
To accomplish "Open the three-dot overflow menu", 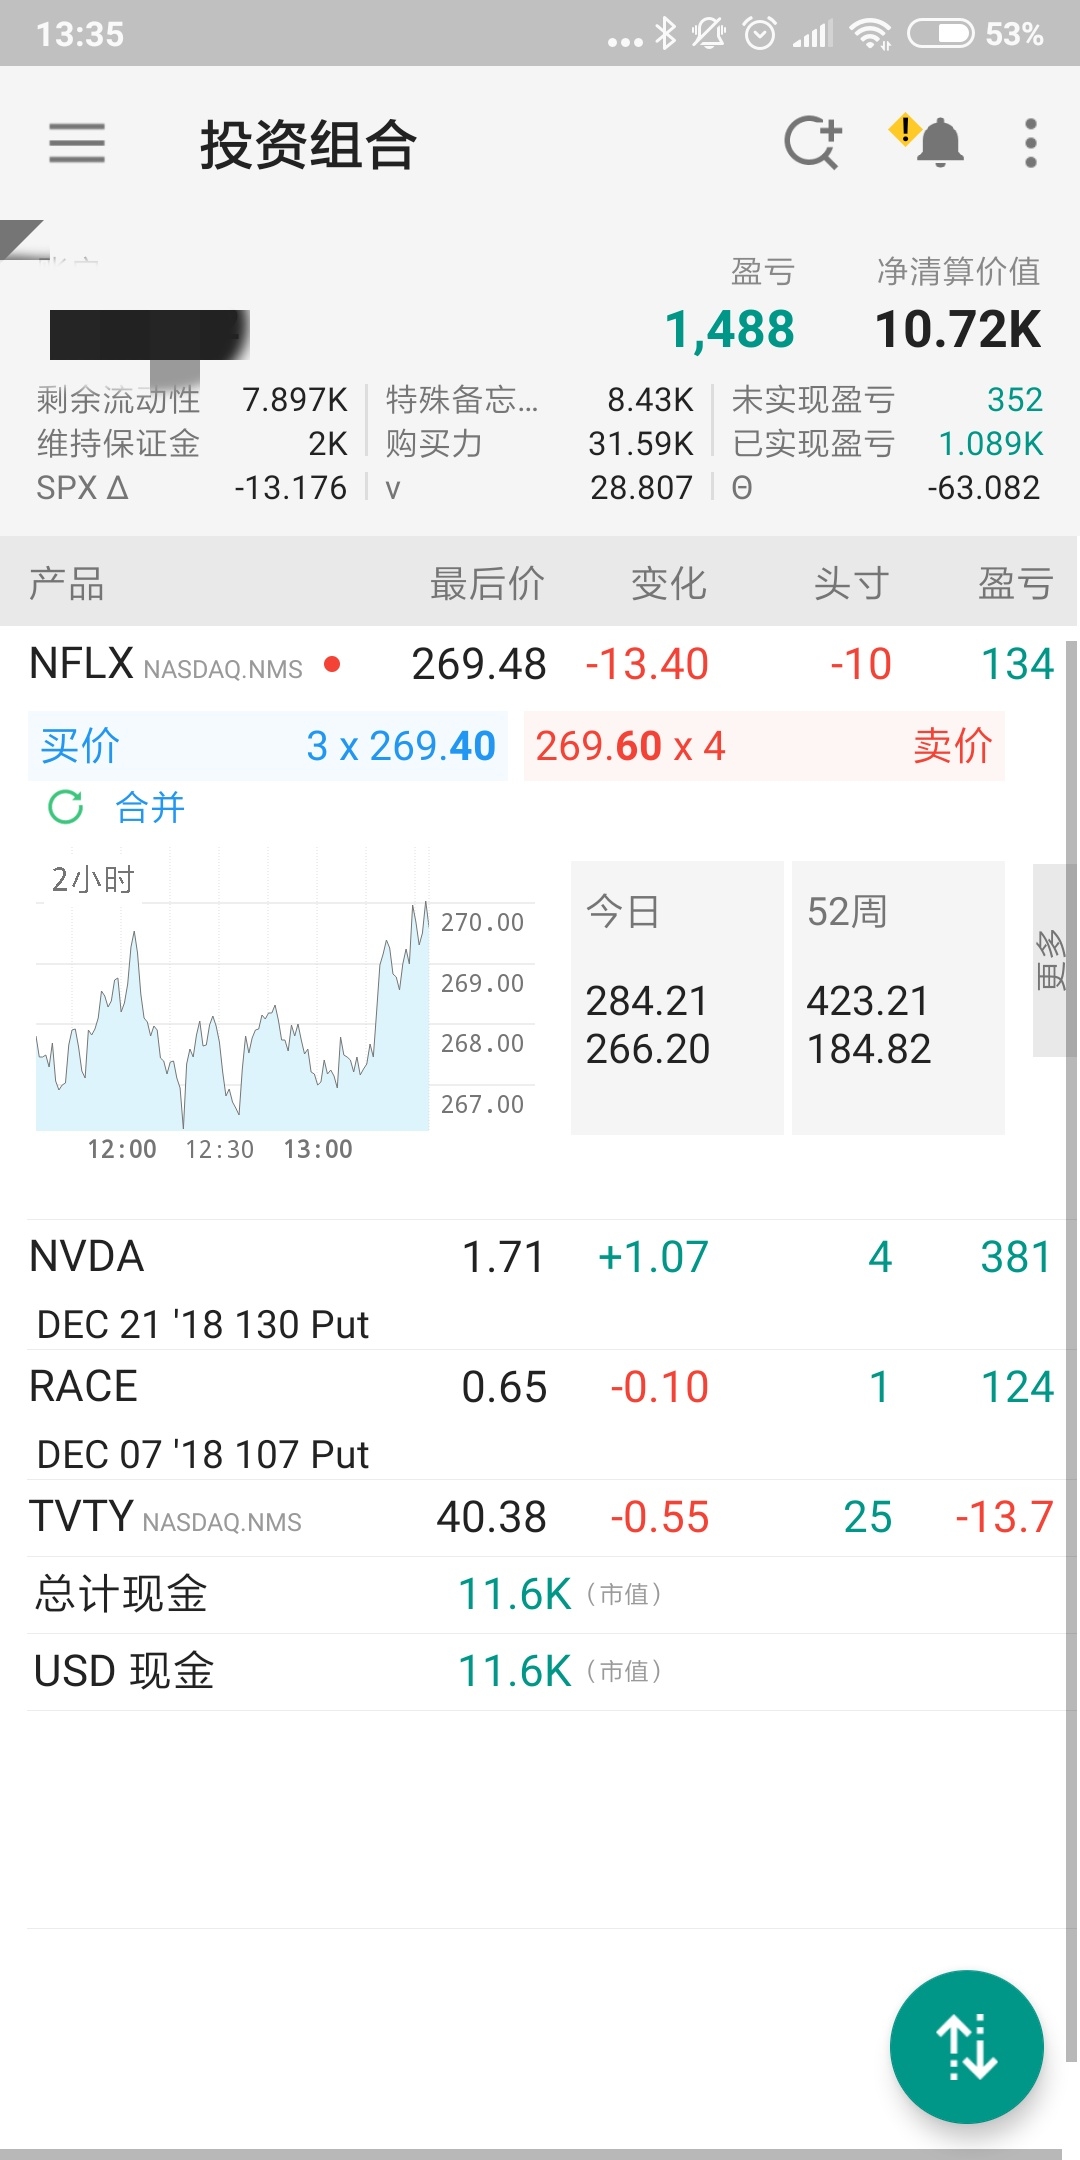I will 1031,143.
